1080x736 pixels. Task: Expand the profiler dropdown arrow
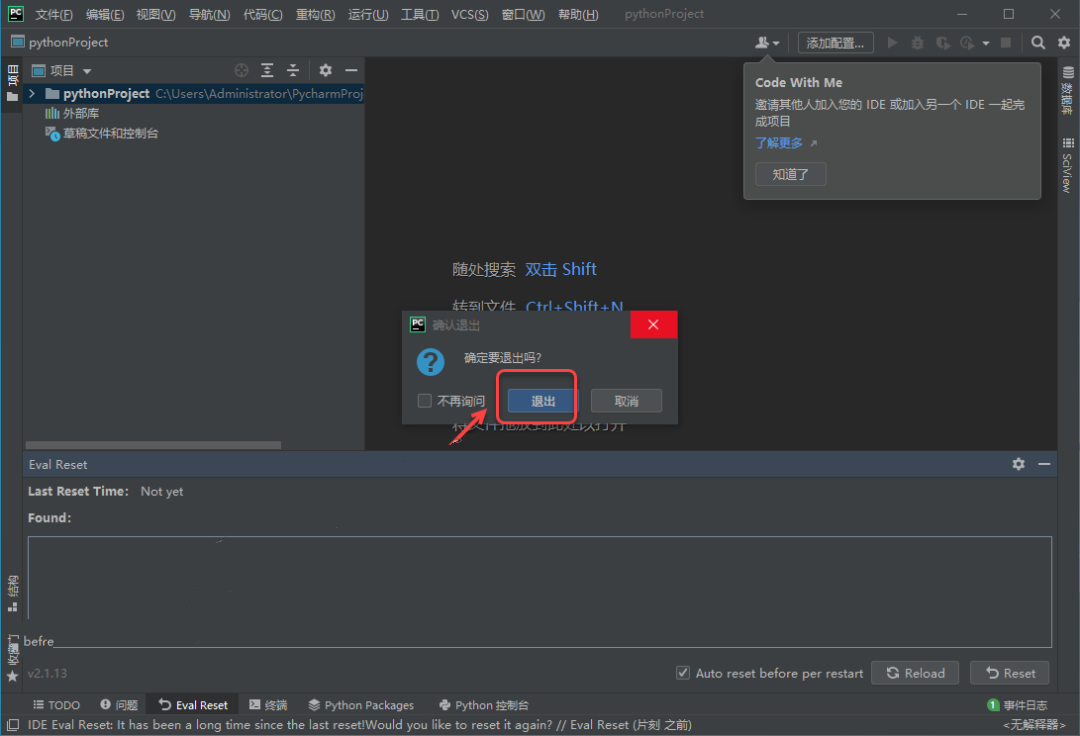click(986, 43)
